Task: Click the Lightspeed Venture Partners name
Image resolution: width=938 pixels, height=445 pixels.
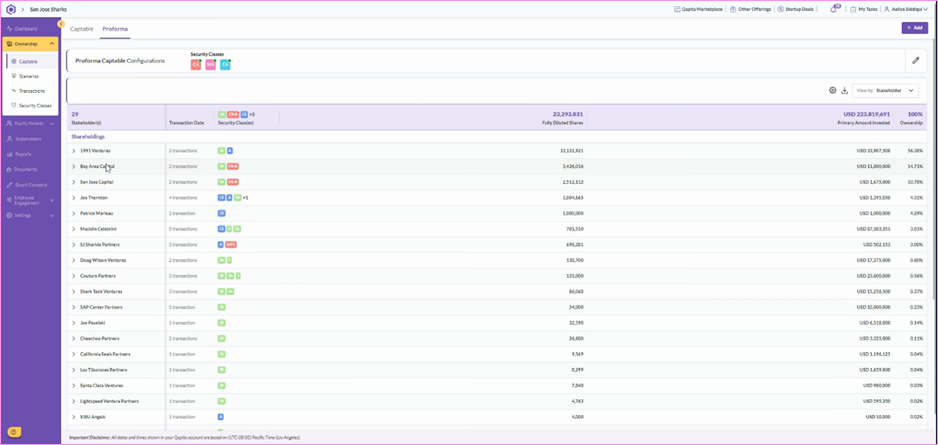Action: click(109, 401)
